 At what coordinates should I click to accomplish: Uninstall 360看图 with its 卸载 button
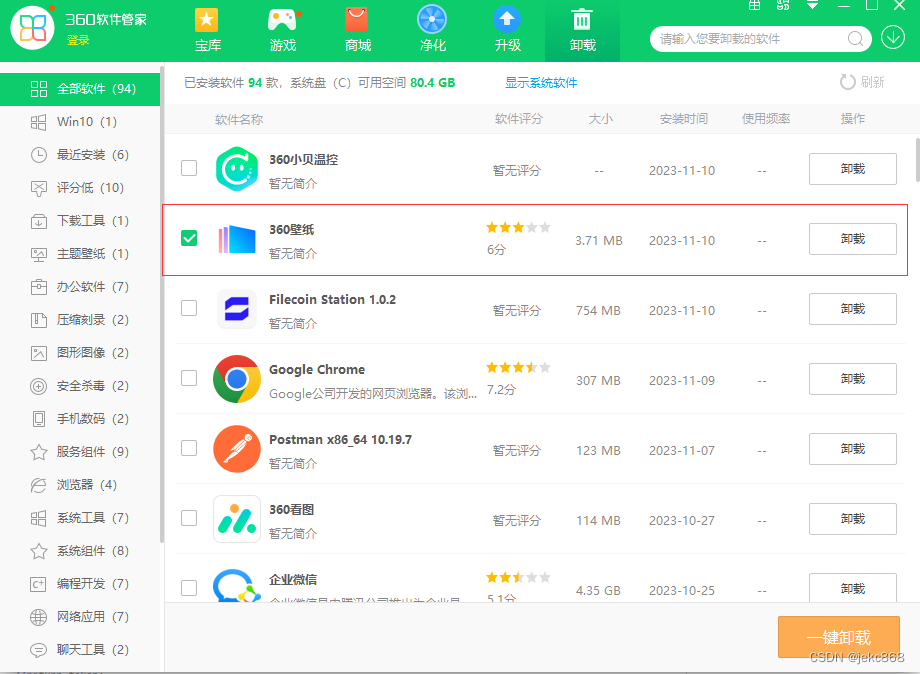853,519
